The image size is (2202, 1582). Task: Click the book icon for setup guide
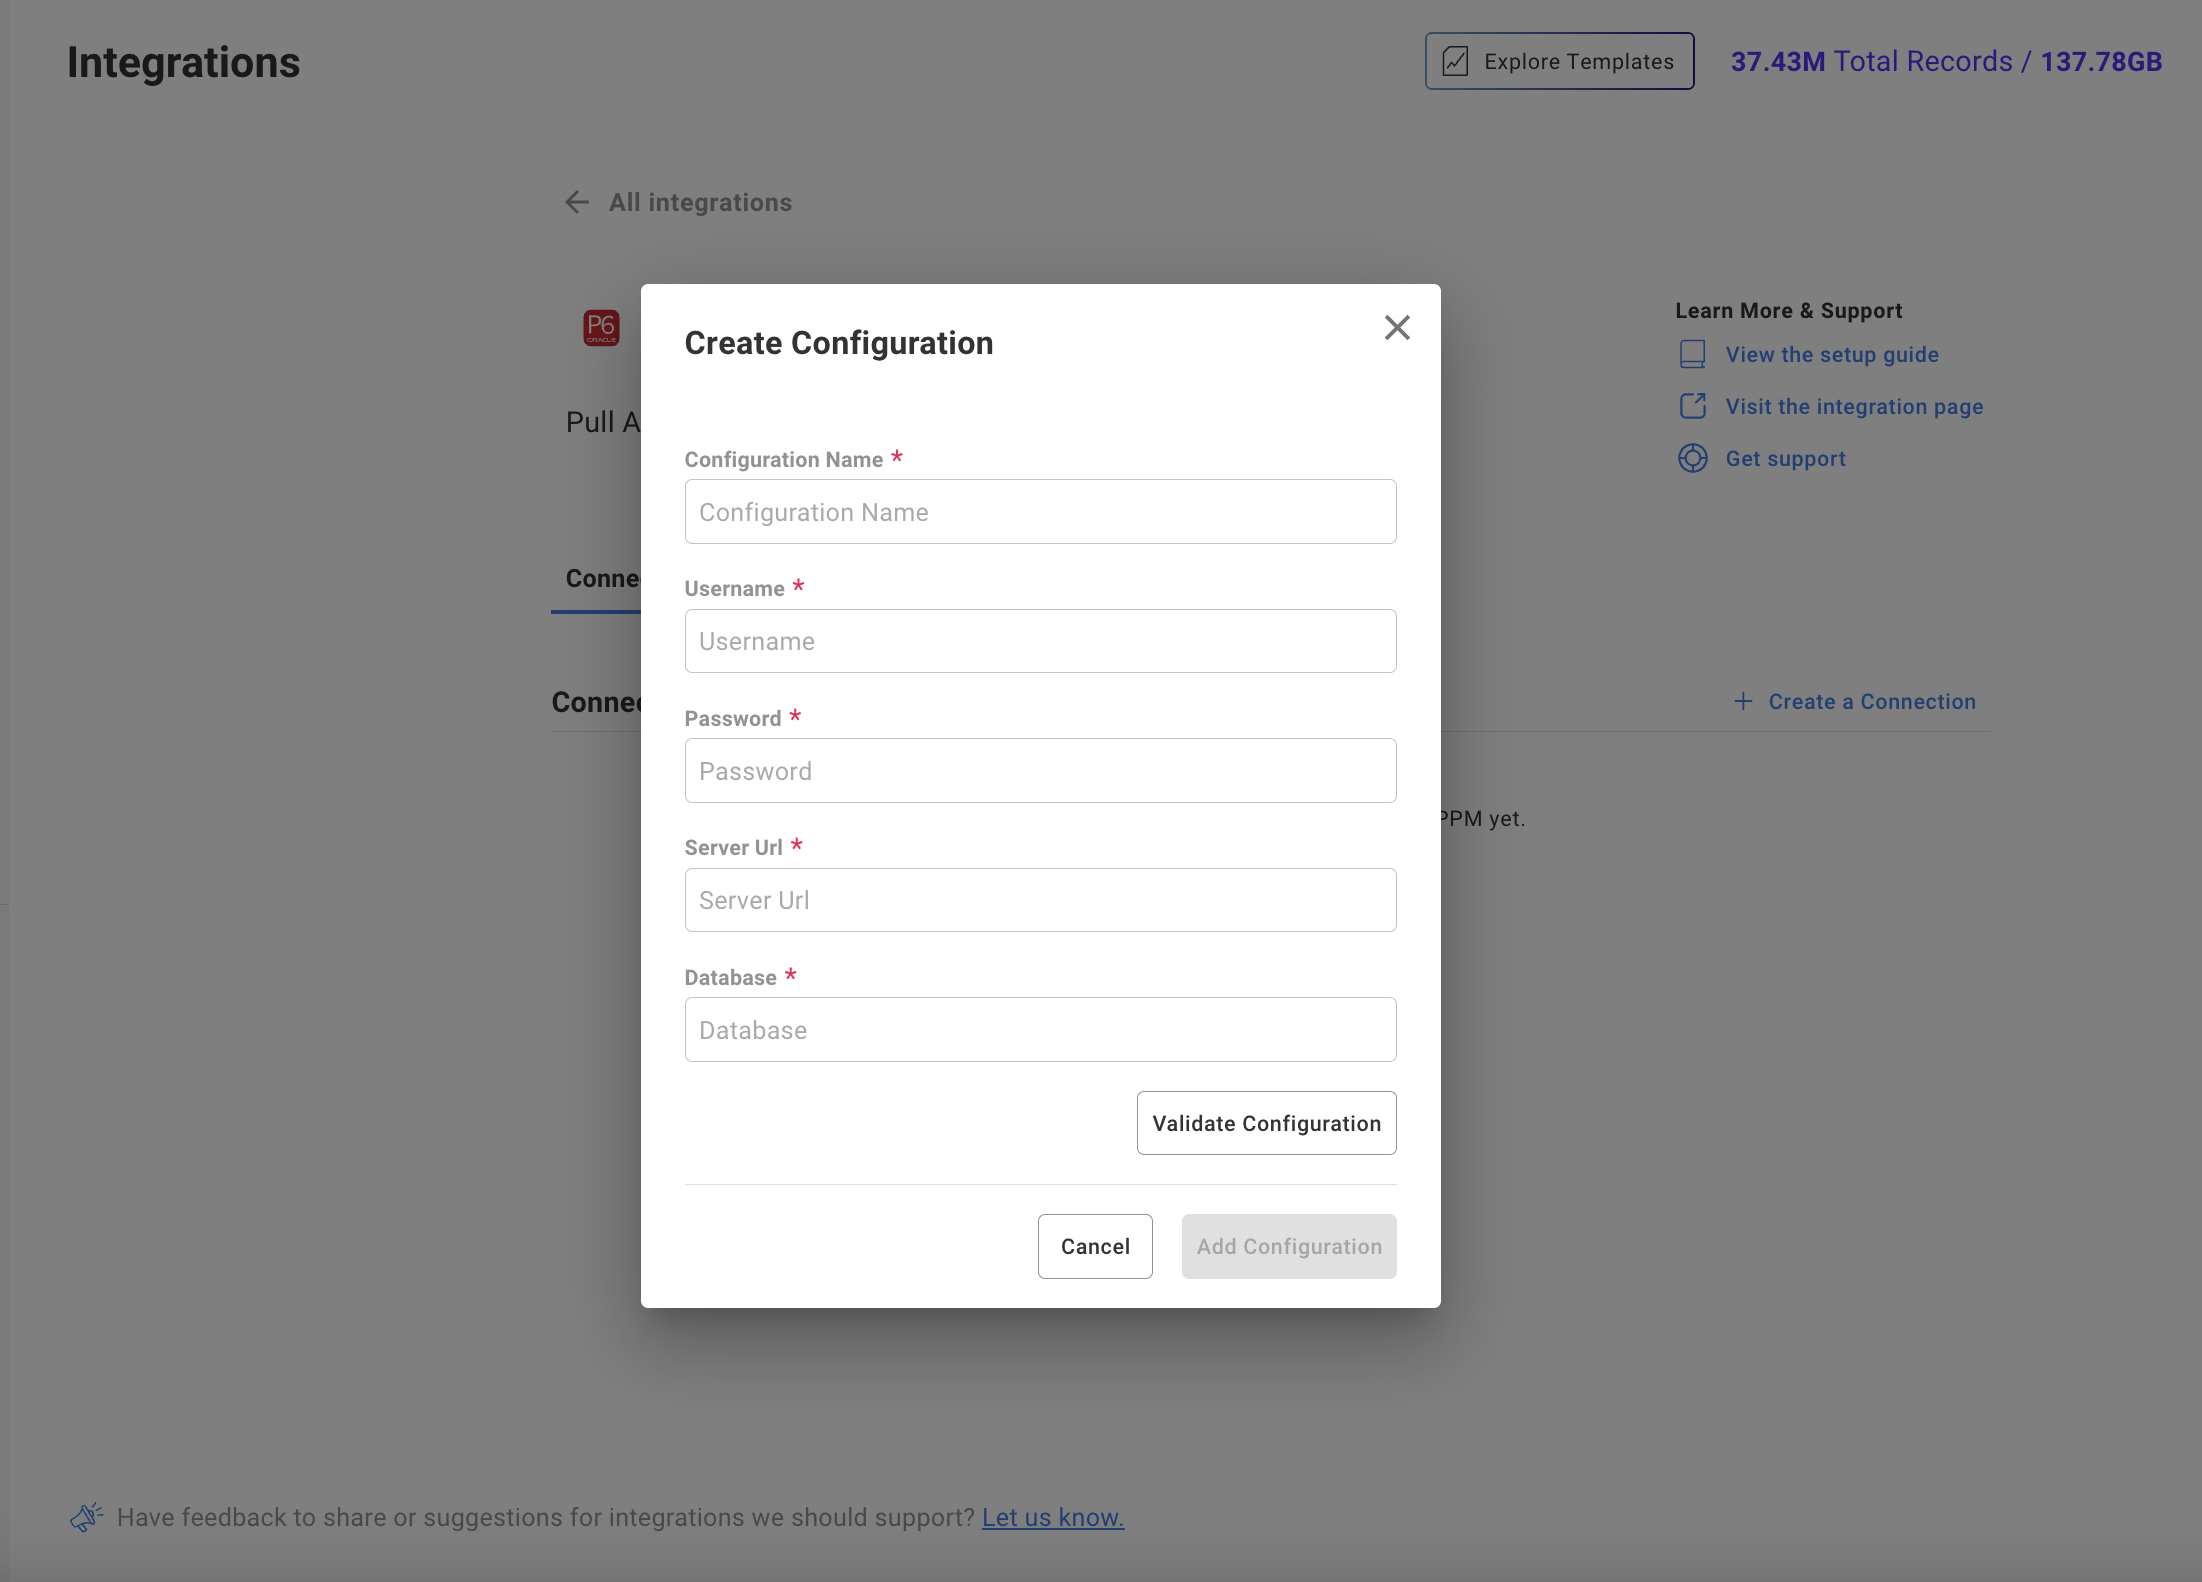tap(1692, 355)
